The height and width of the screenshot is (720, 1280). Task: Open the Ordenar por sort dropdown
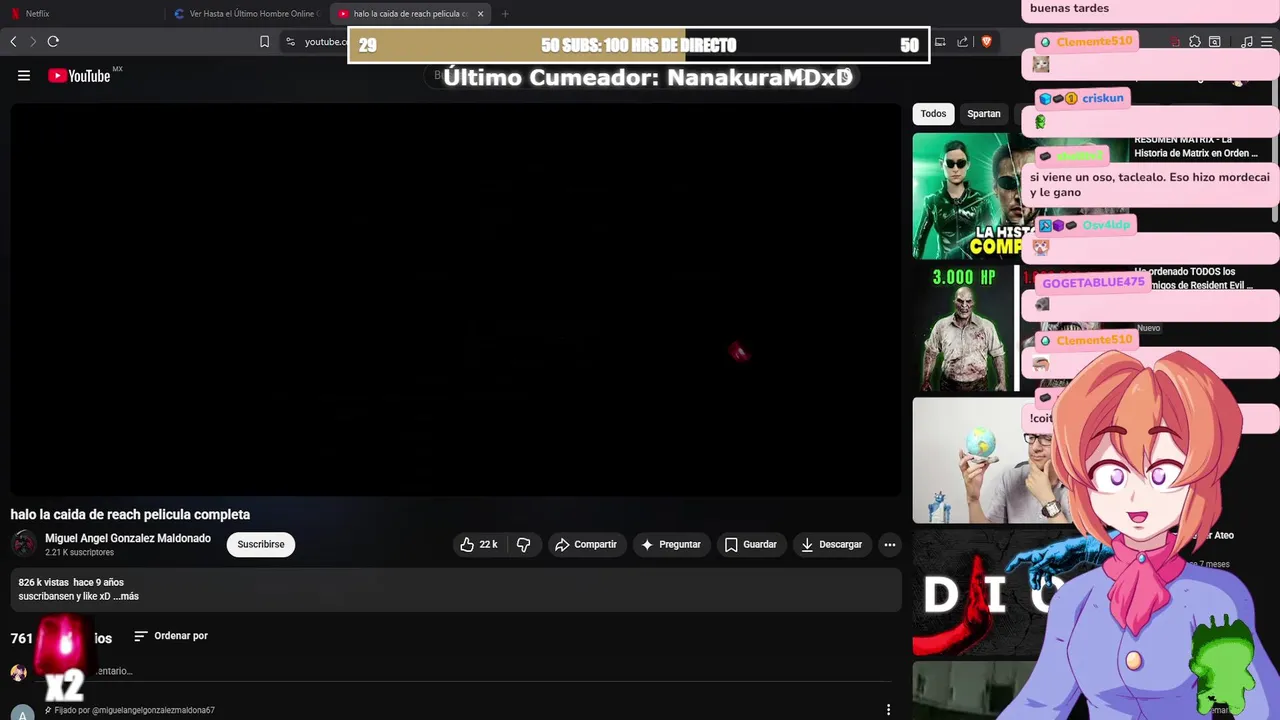point(171,636)
